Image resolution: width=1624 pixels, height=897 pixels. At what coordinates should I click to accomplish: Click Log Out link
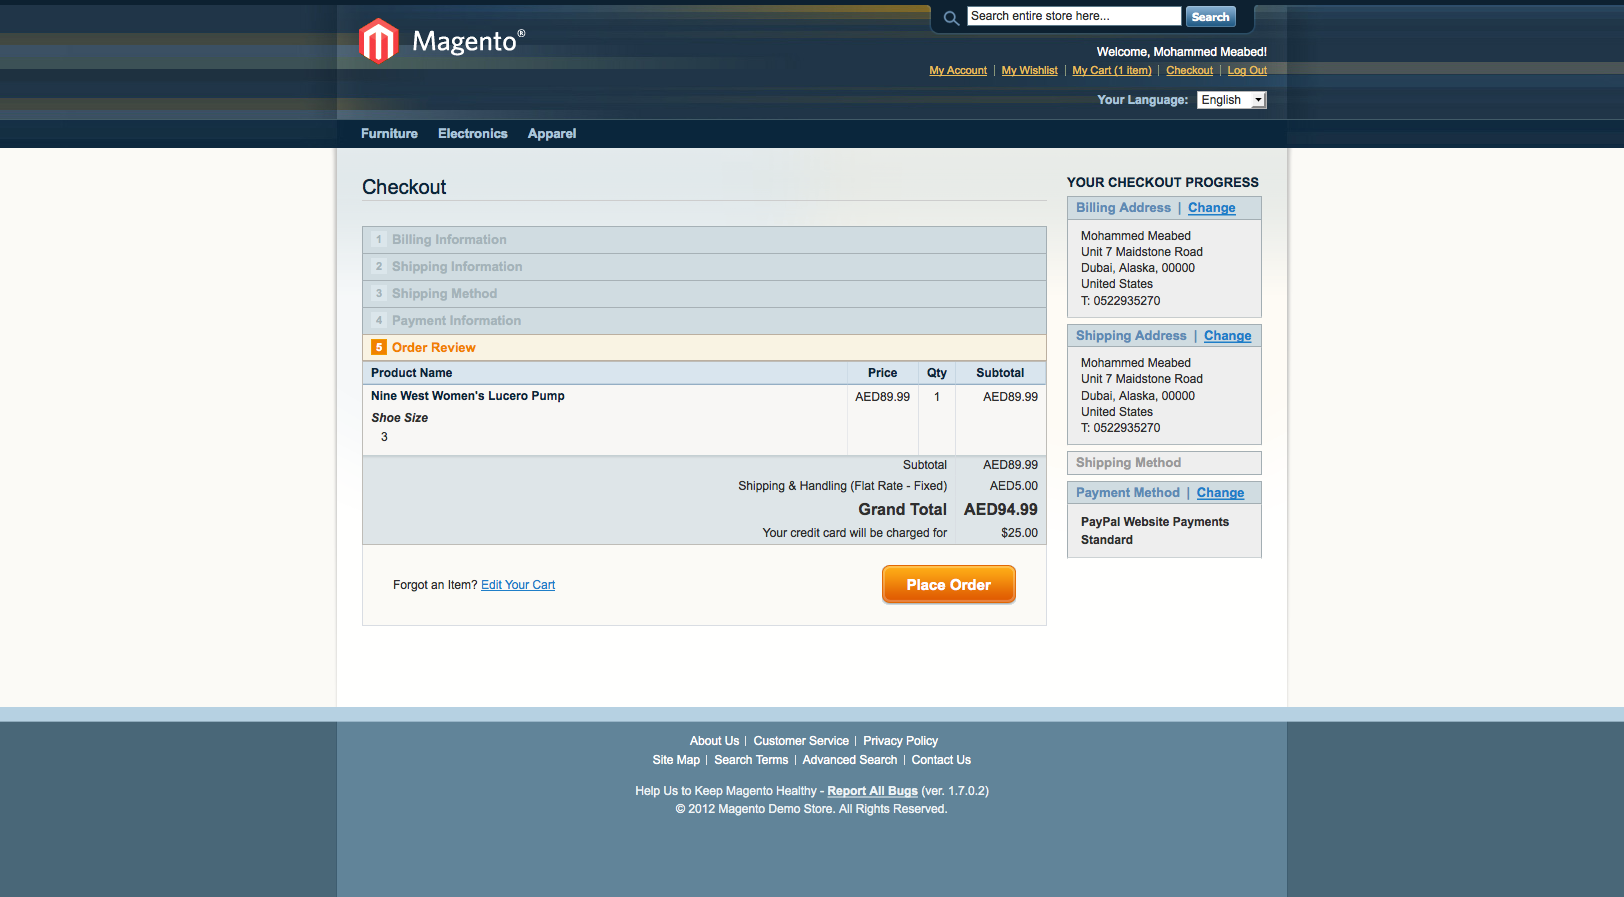1247,70
